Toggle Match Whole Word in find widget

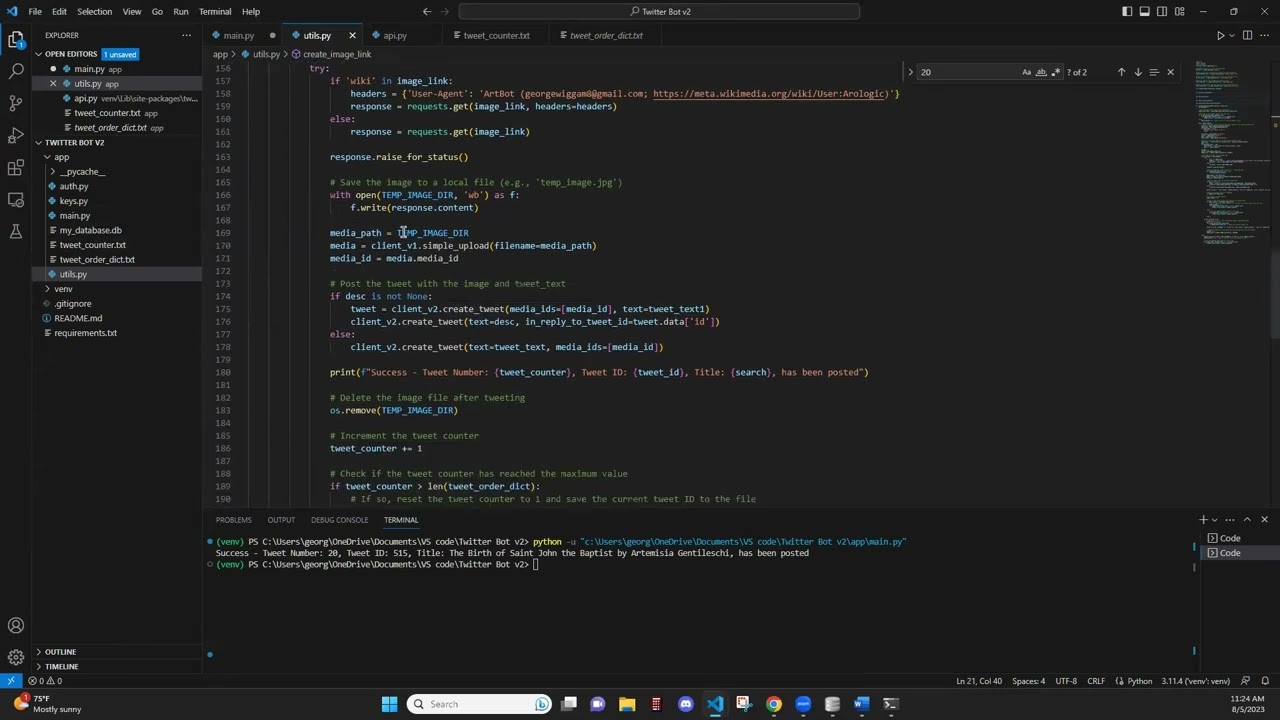(1041, 72)
